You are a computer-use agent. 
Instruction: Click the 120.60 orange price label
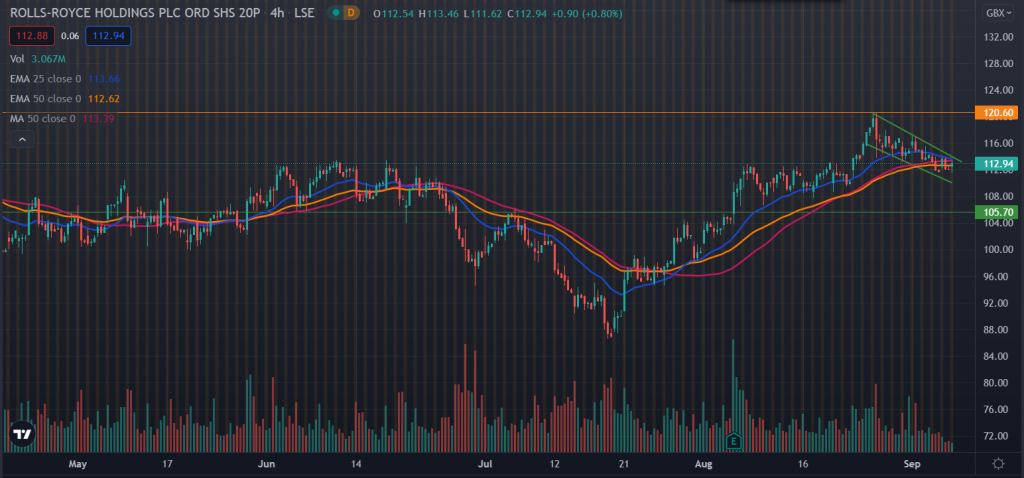pyautogui.click(x=997, y=113)
